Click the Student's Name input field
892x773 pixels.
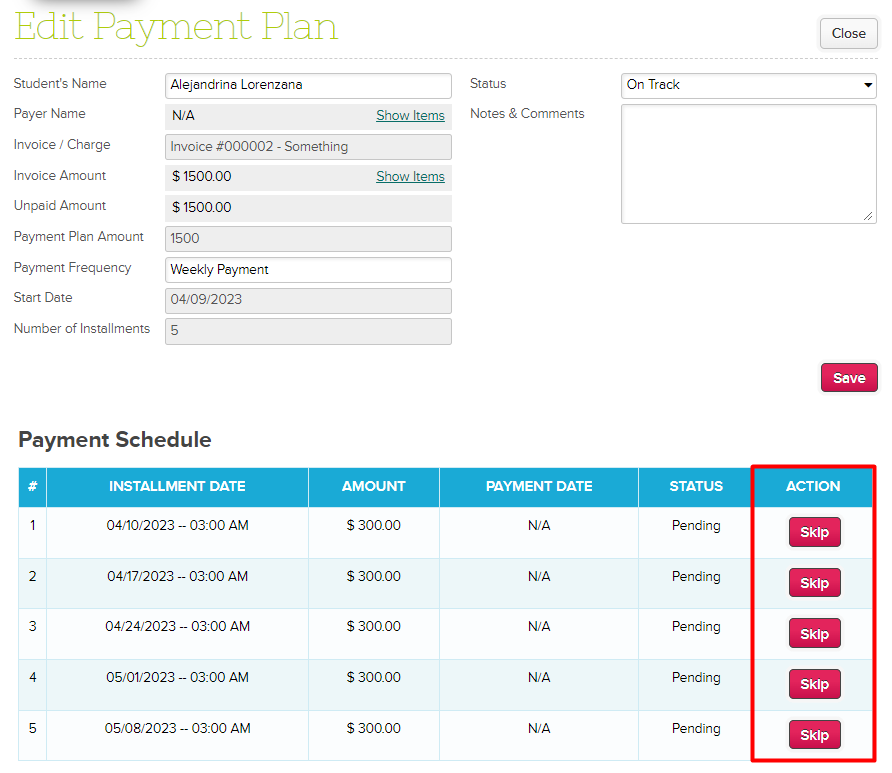point(308,86)
